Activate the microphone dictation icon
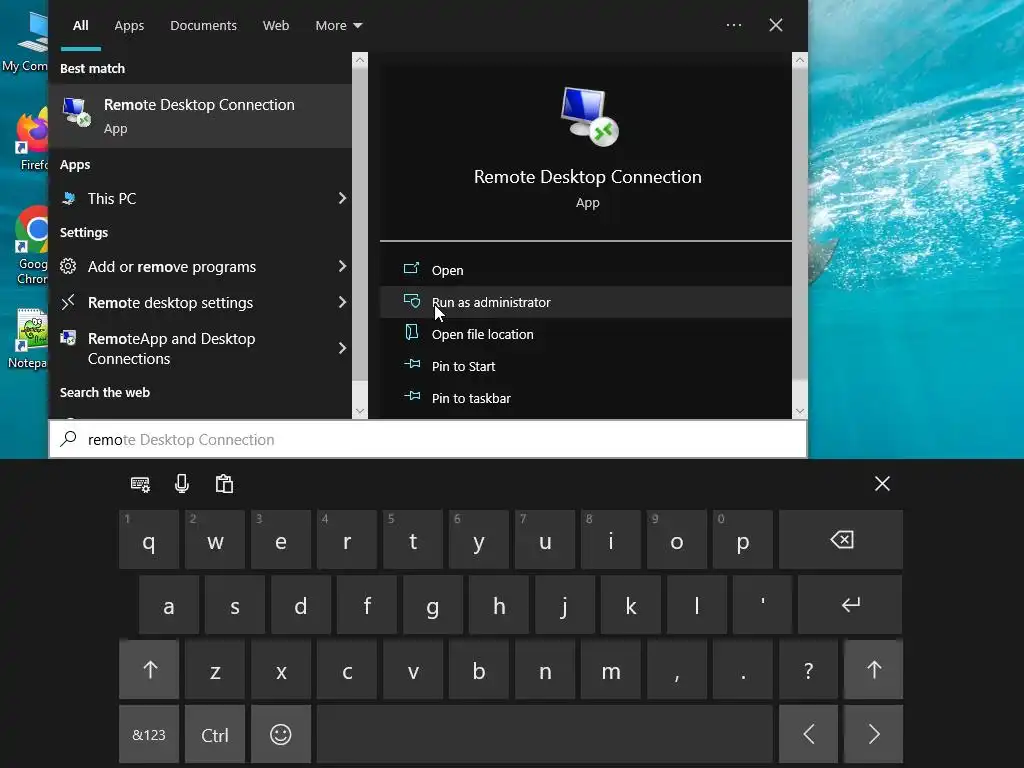The height and width of the screenshot is (768, 1024). click(x=182, y=484)
